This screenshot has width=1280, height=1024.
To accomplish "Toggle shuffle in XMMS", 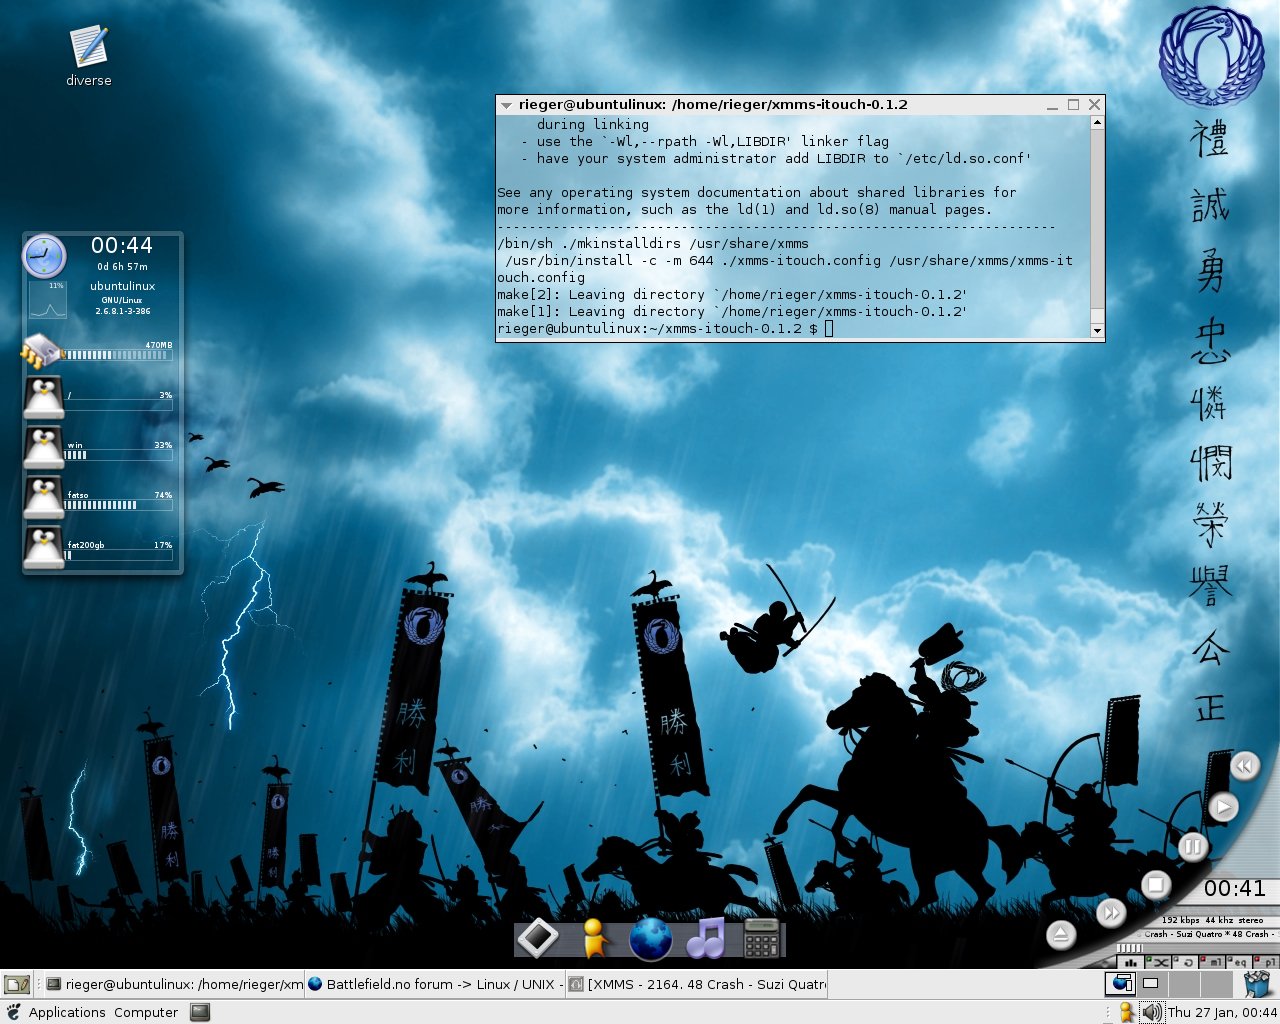I will (x=1158, y=962).
